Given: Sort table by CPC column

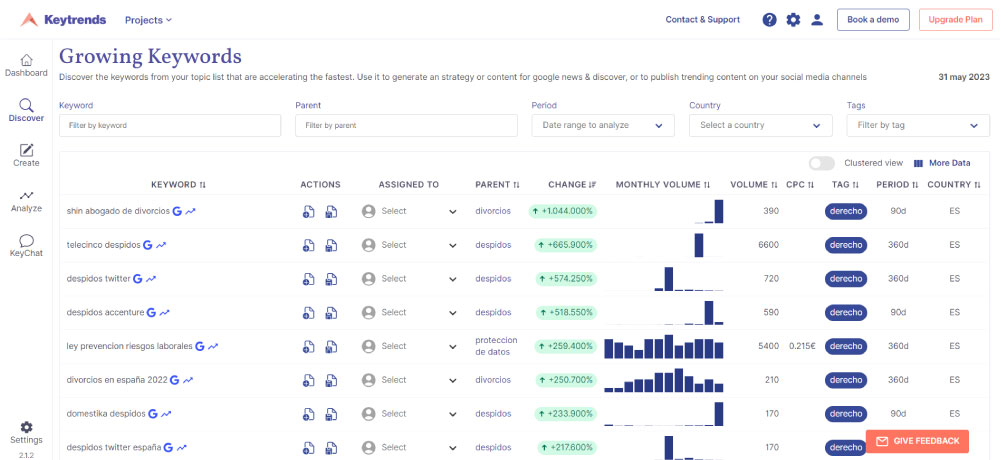Looking at the screenshot, I should 800,185.
